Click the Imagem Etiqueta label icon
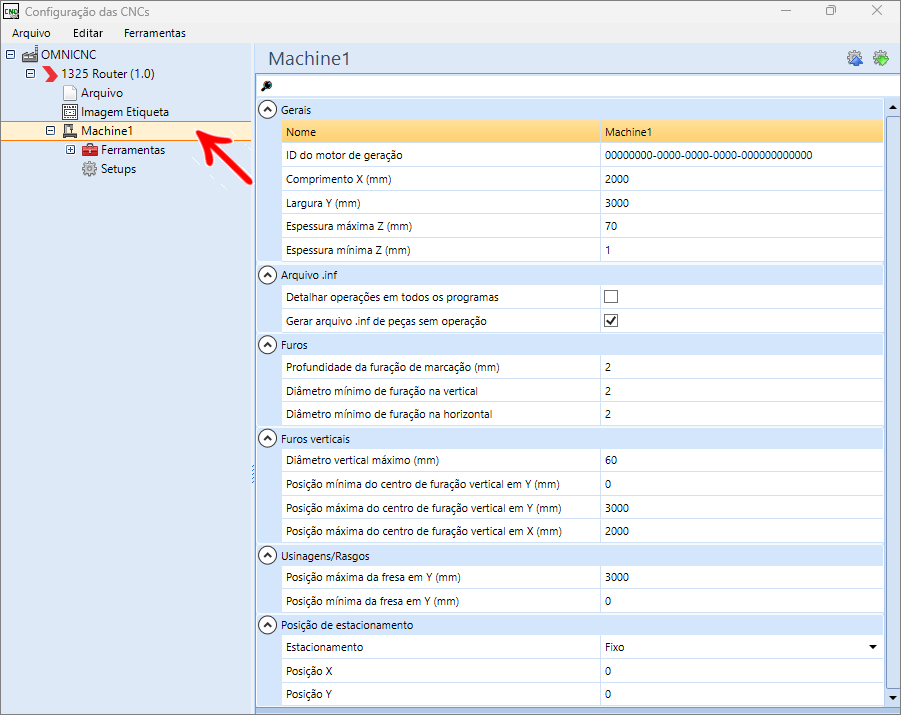This screenshot has width=901, height=715. (x=70, y=112)
